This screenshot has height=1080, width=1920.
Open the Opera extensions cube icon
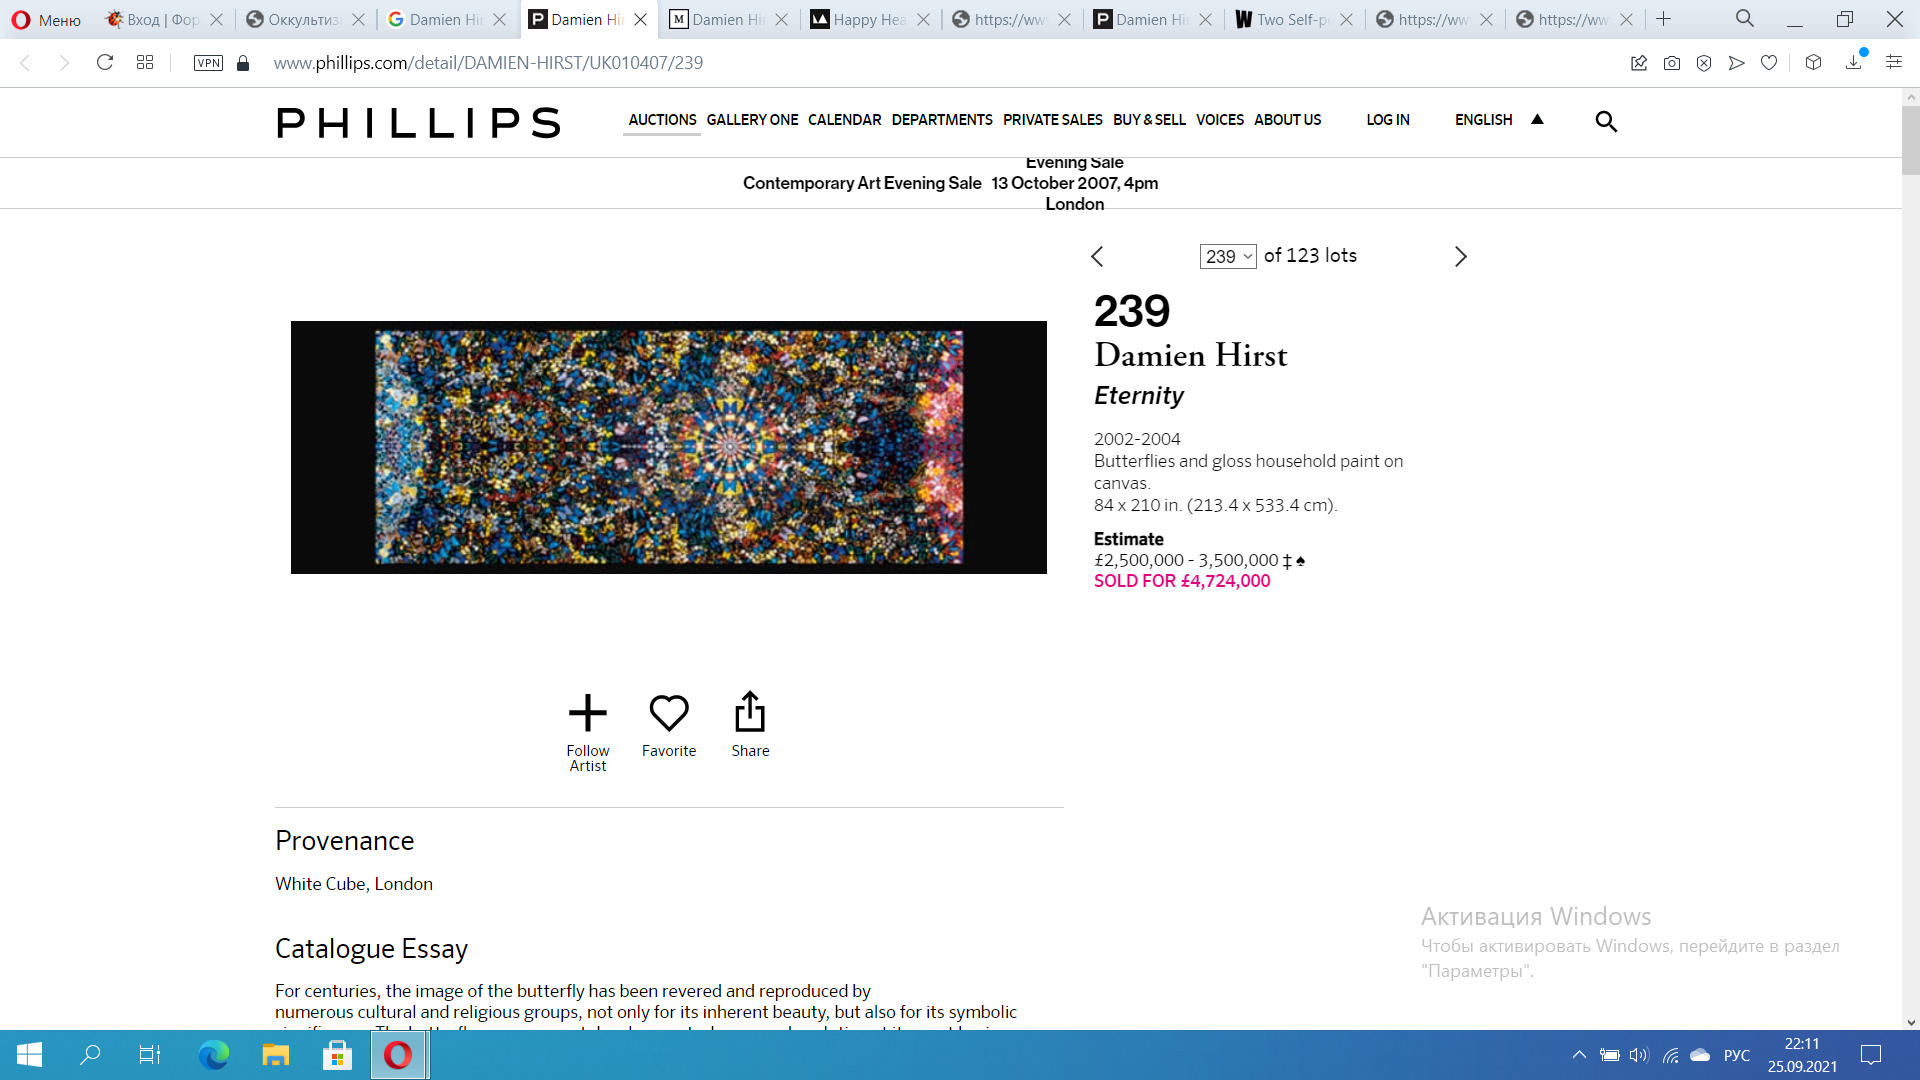tap(1813, 63)
